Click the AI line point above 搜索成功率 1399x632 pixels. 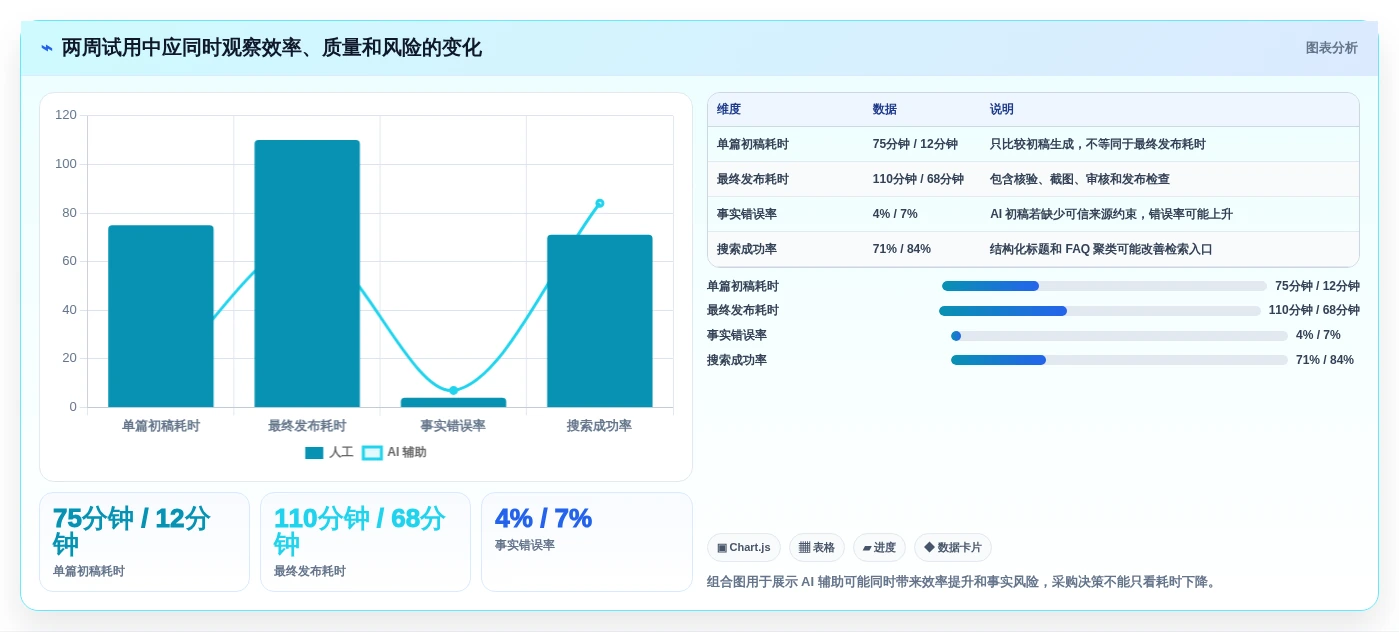tap(600, 203)
